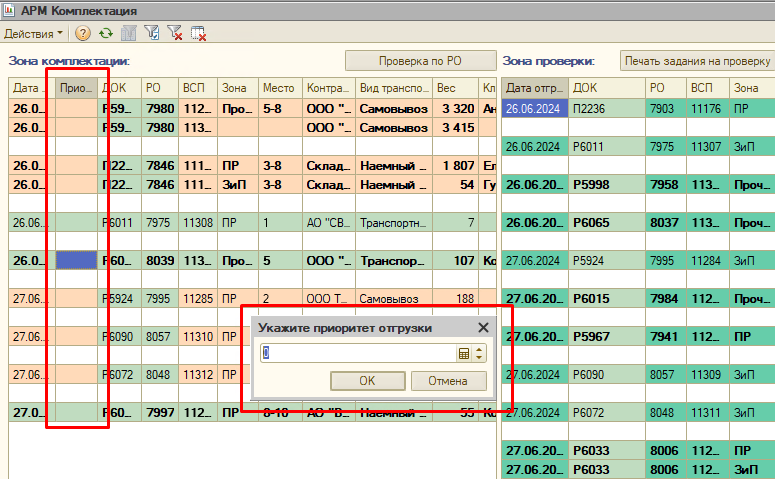The image size is (775, 479).
Task: Select the 7903 РО cell
Action: (x=665, y=109)
